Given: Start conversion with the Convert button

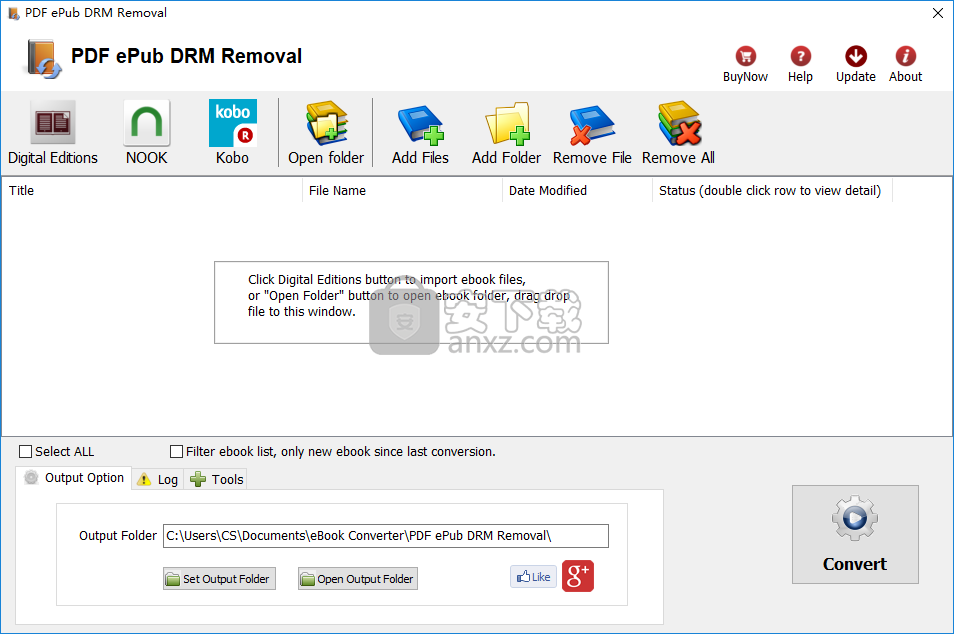Looking at the screenshot, I should tap(855, 534).
